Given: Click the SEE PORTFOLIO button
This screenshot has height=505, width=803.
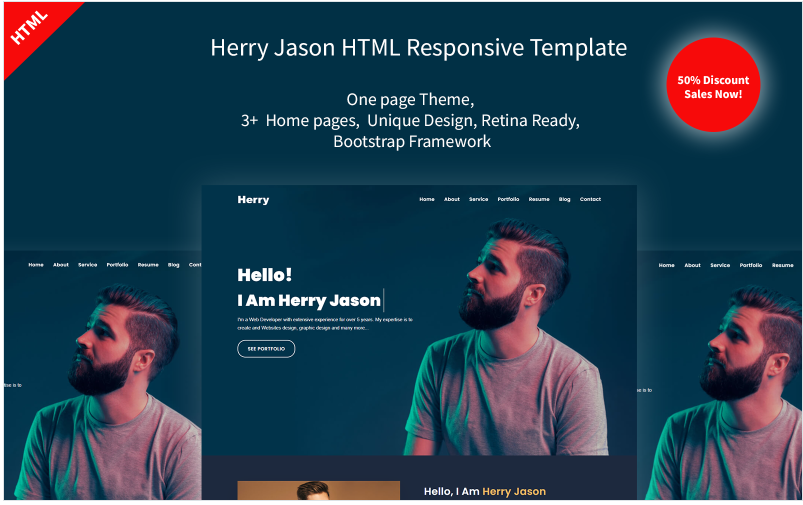Looking at the screenshot, I should click(266, 349).
